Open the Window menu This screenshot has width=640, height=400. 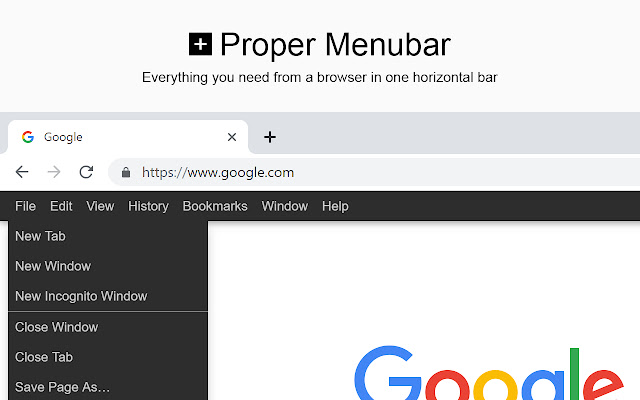pyautogui.click(x=285, y=206)
